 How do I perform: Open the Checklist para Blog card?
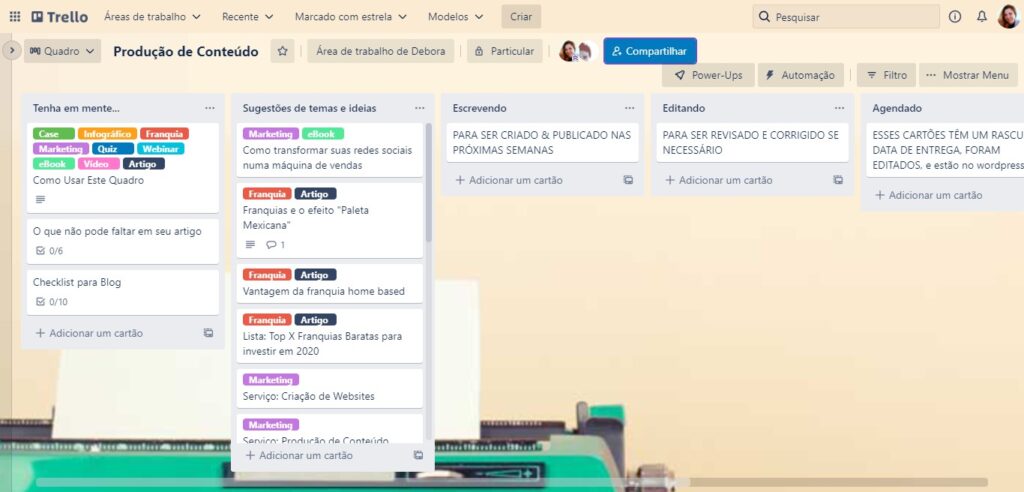point(123,292)
